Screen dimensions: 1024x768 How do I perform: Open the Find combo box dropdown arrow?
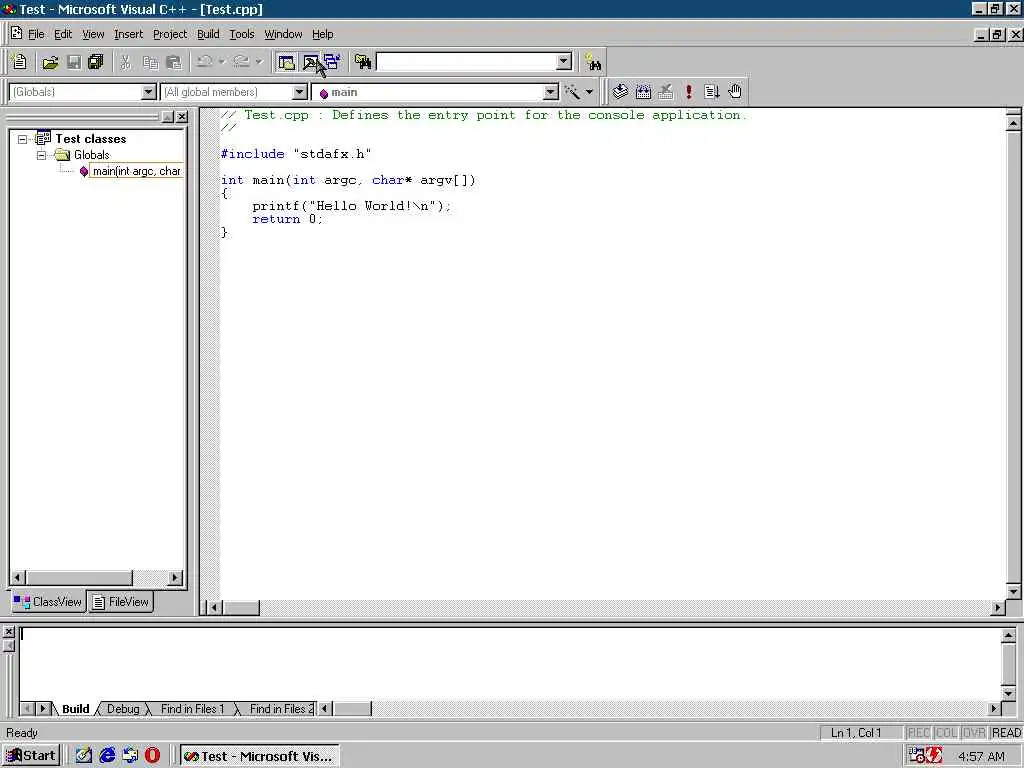pyautogui.click(x=564, y=62)
